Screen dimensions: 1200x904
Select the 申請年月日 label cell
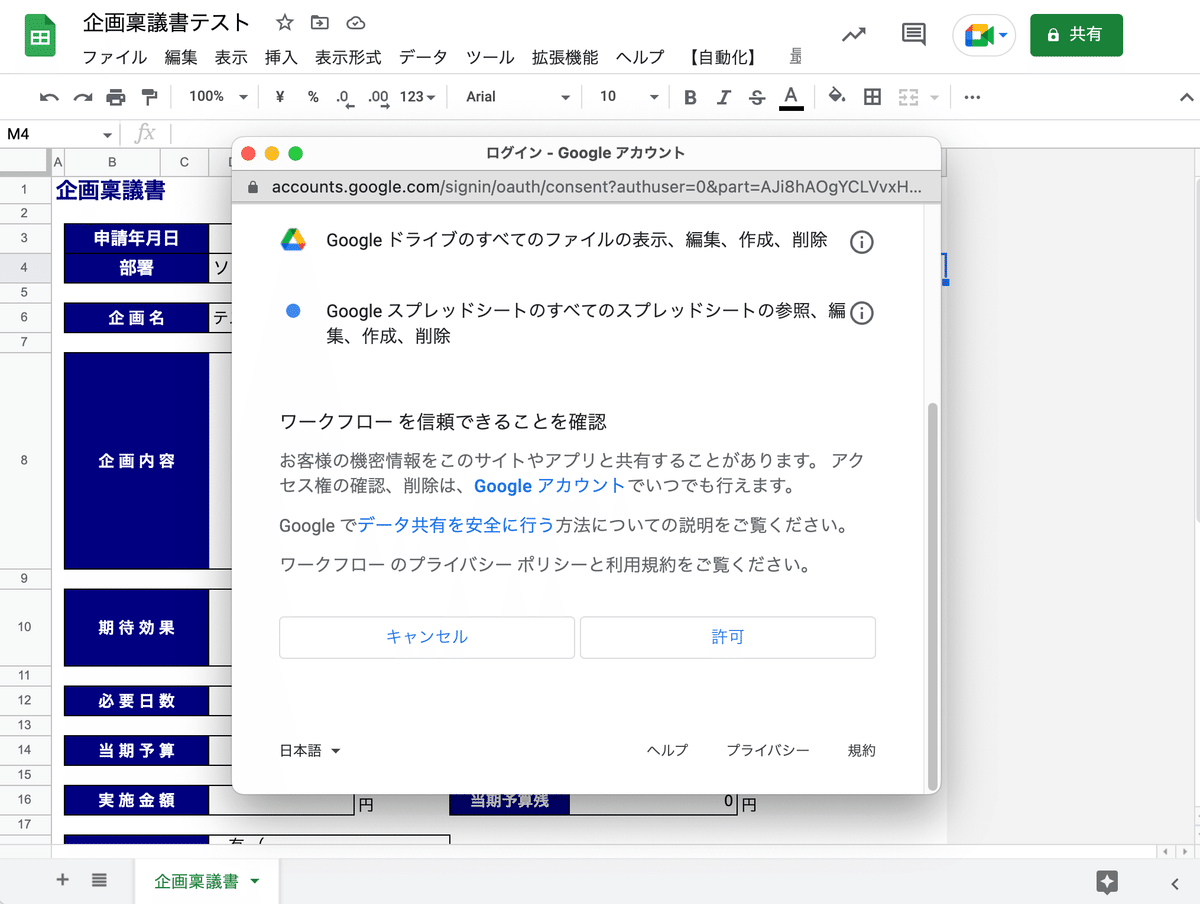pos(136,238)
